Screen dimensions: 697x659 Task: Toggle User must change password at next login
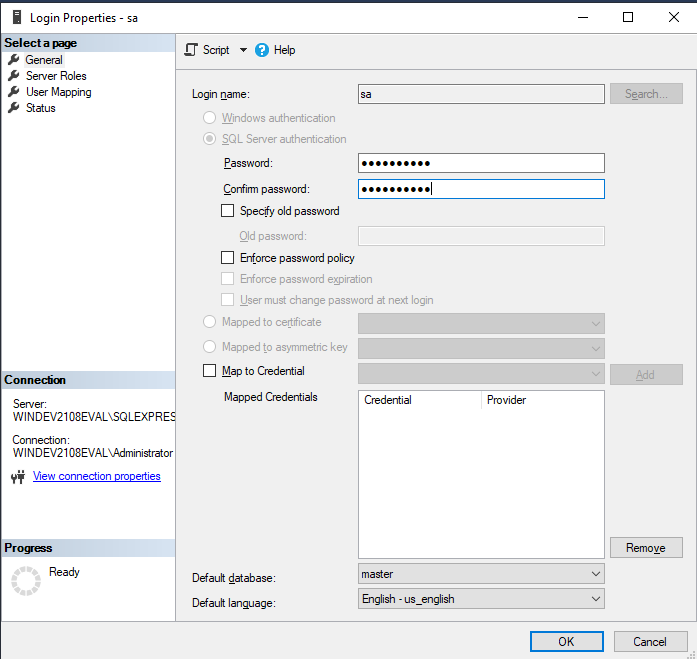pyautogui.click(x=228, y=300)
